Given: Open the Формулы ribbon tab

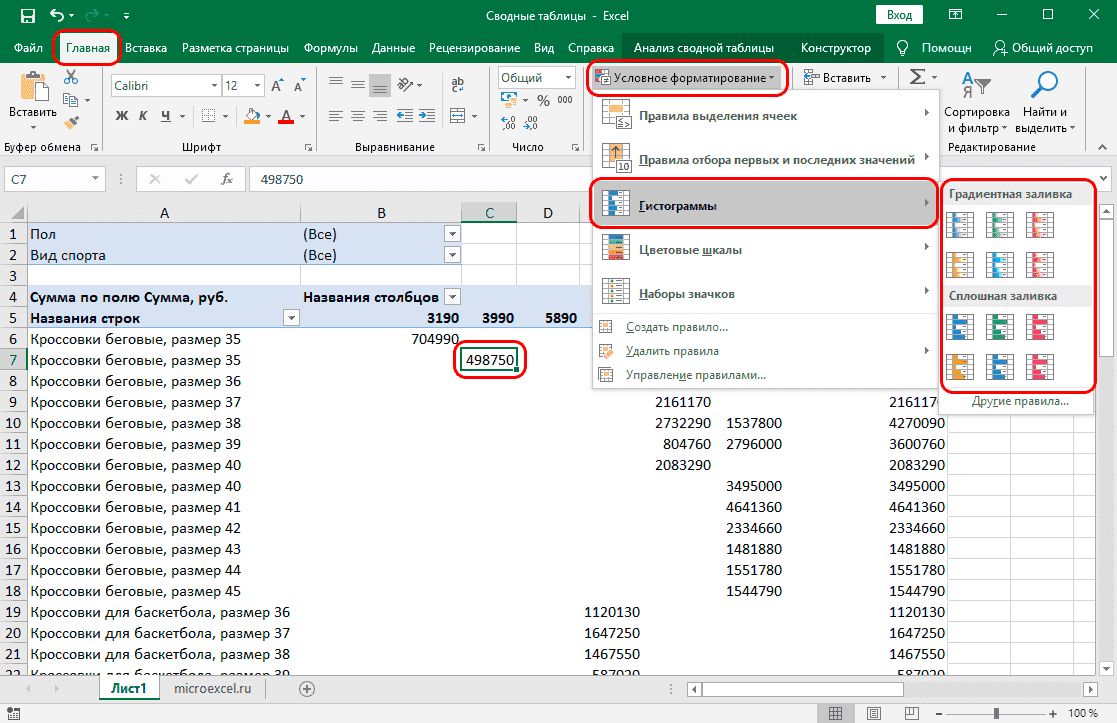Looking at the screenshot, I should pos(331,48).
